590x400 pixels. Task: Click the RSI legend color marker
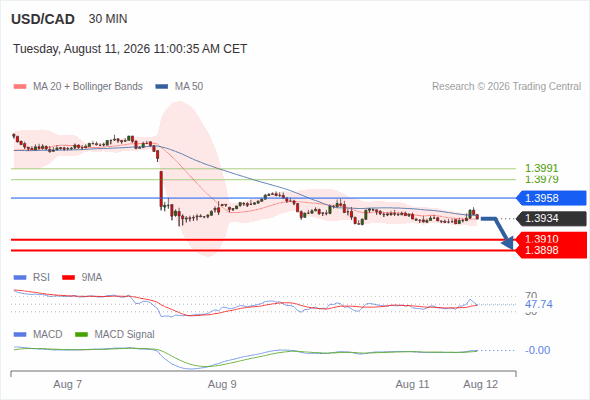[x=20, y=278]
